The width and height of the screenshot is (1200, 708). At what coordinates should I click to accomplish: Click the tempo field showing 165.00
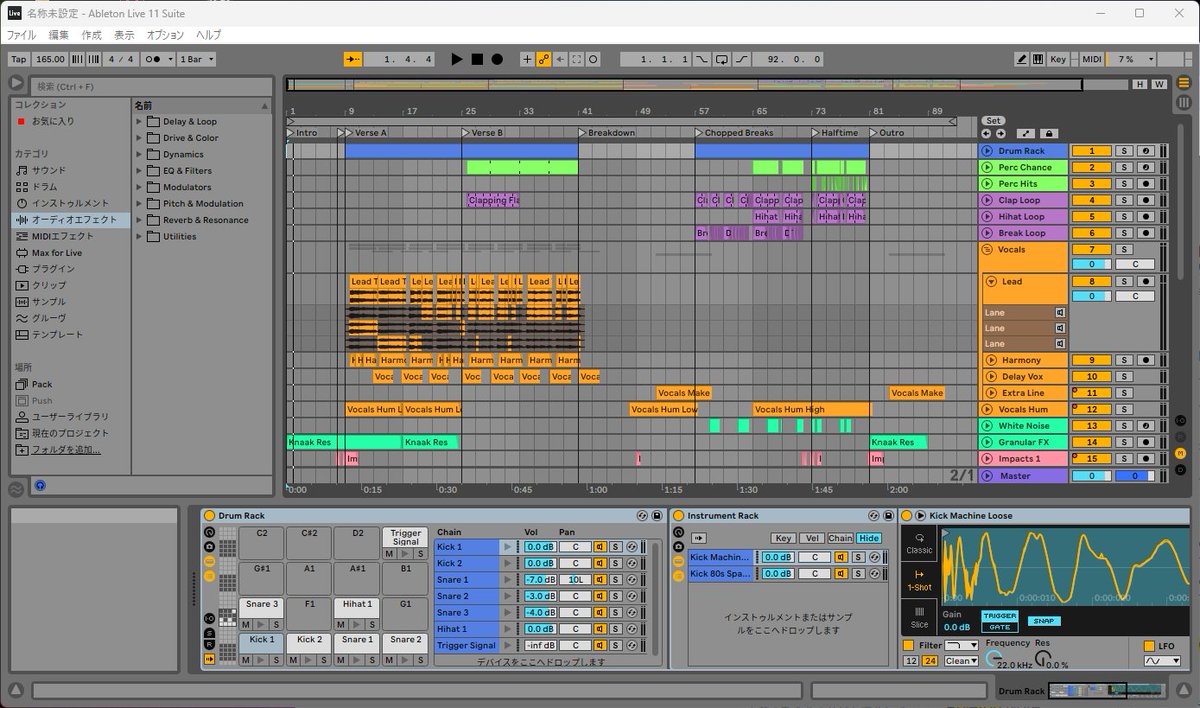click(50, 59)
